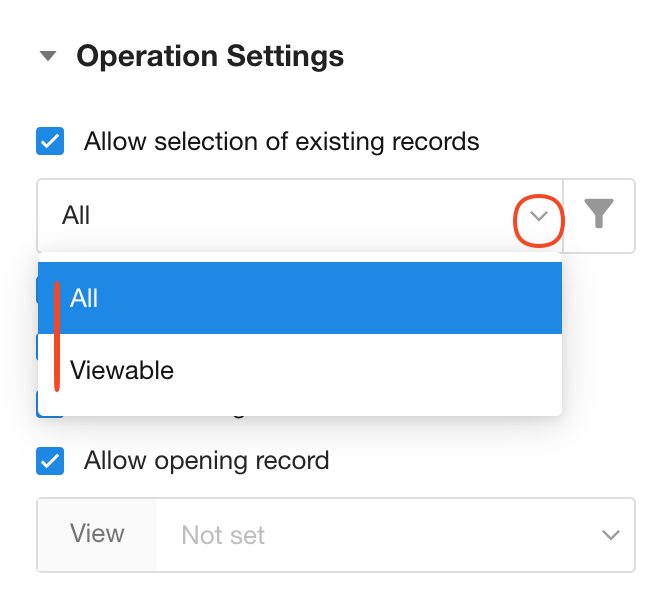Uncheck Allow selection of existing records checkbox
Screen dimensions: 672x594
[x=50, y=141]
